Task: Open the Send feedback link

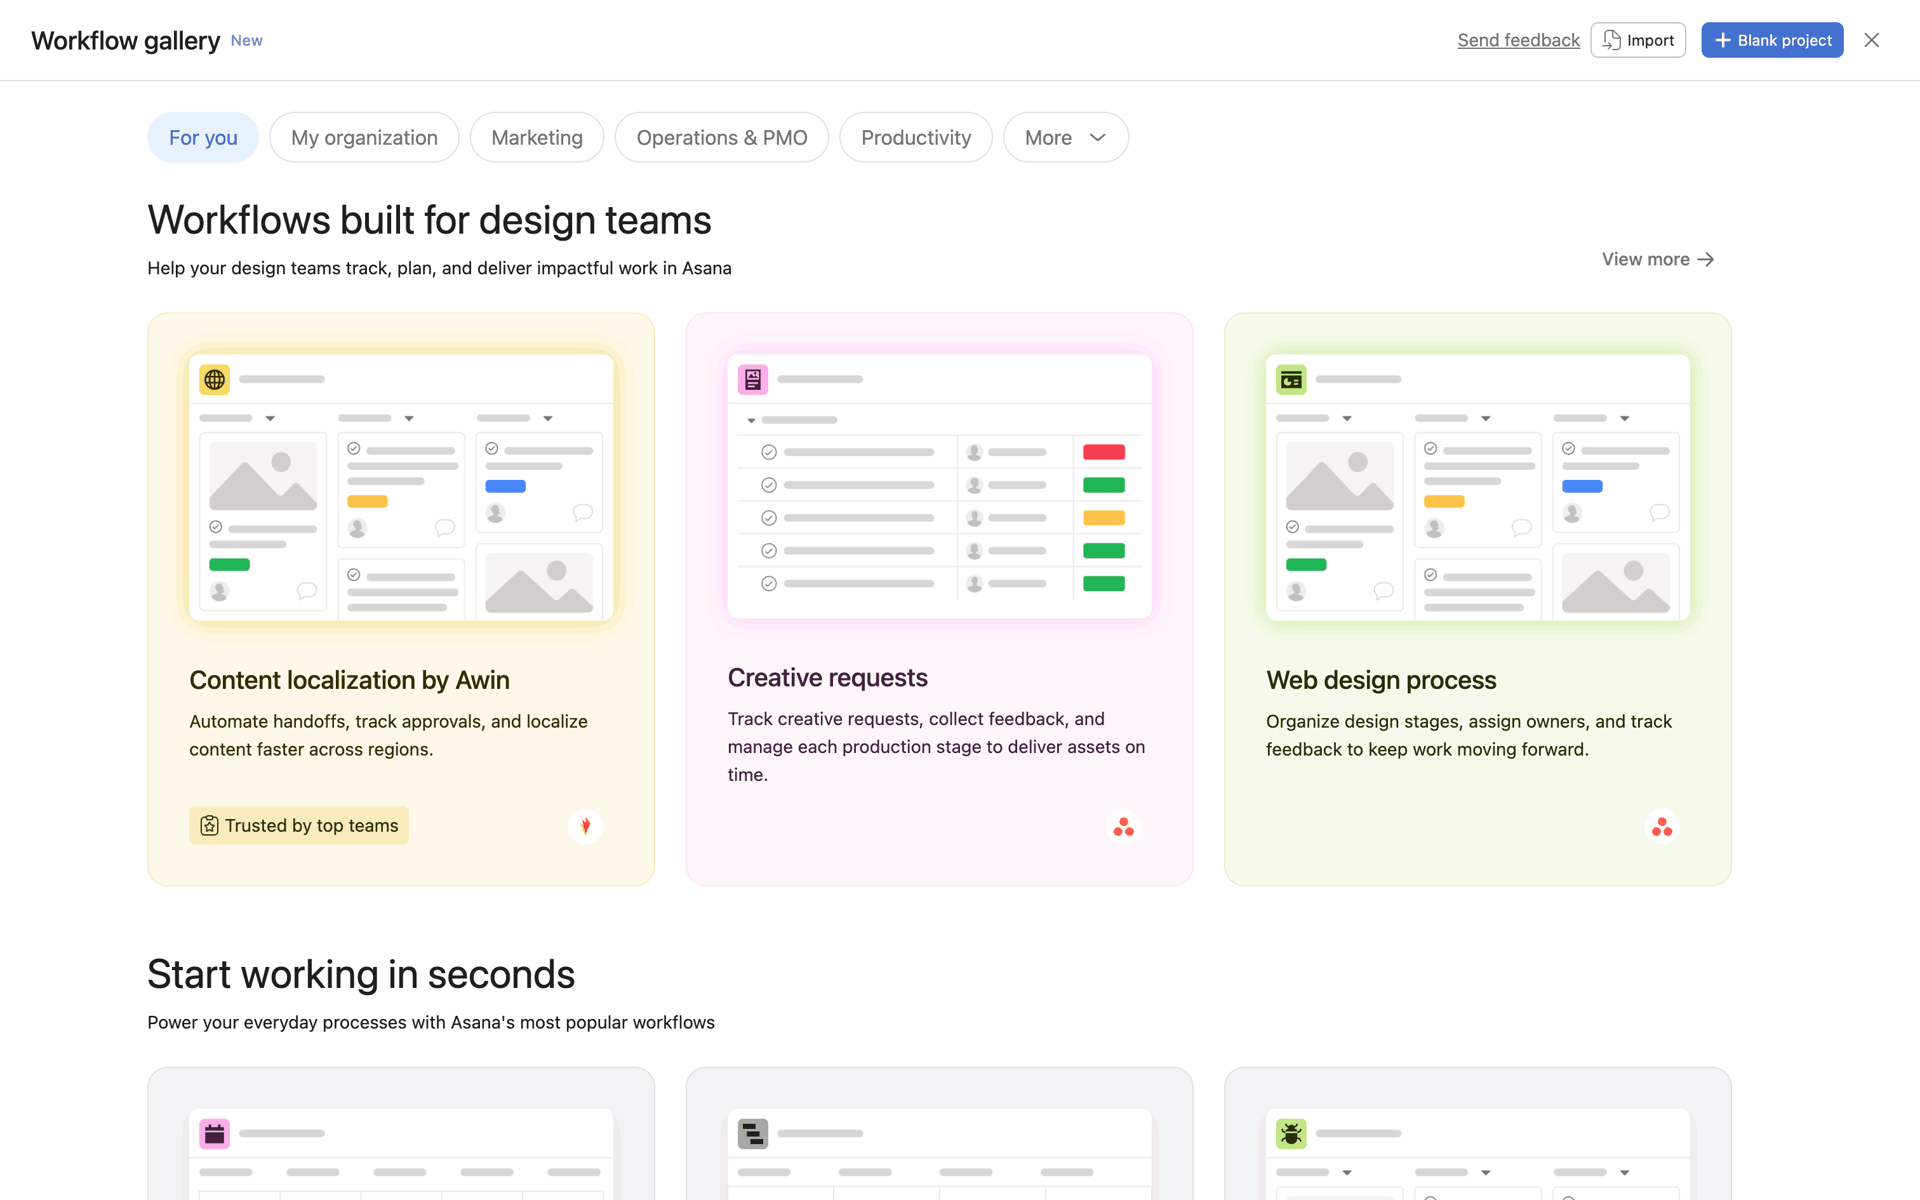Action: [x=1518, y=40]
